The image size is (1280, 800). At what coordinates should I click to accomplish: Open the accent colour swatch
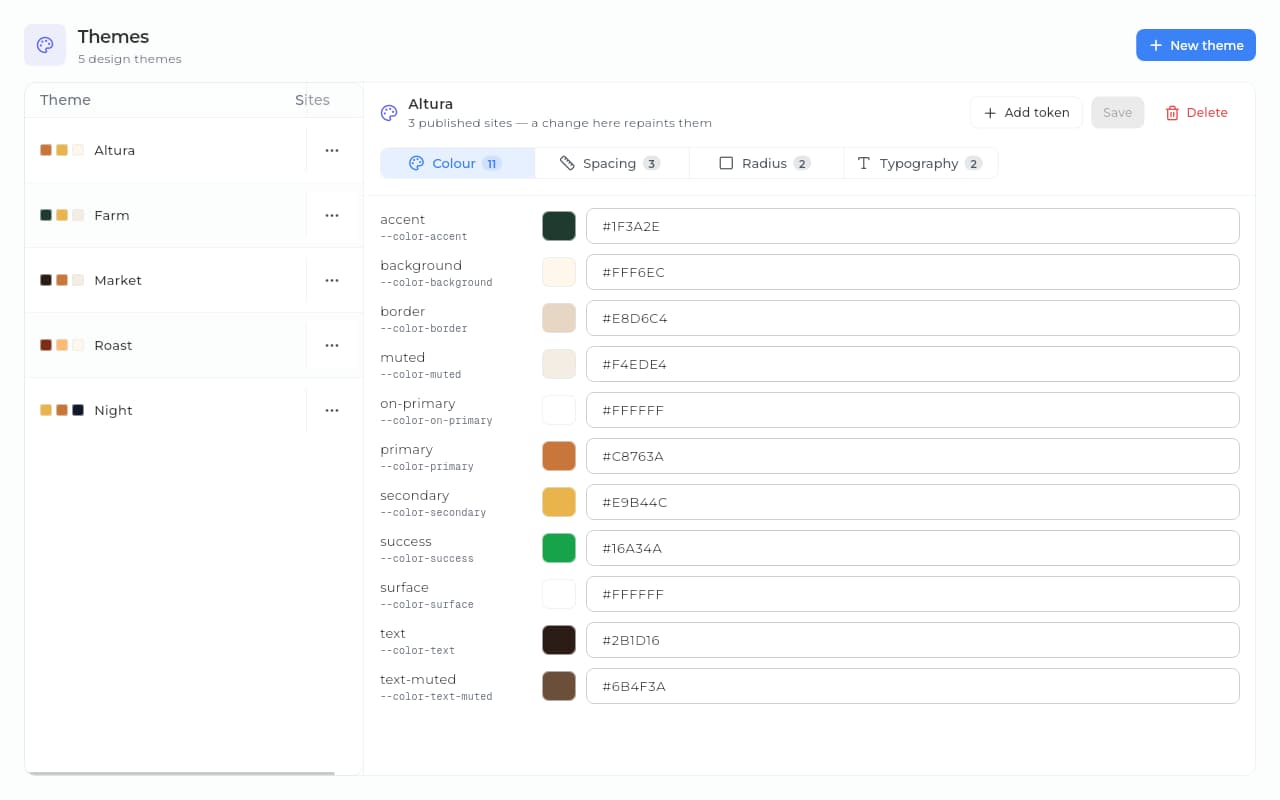coord(559,226)
